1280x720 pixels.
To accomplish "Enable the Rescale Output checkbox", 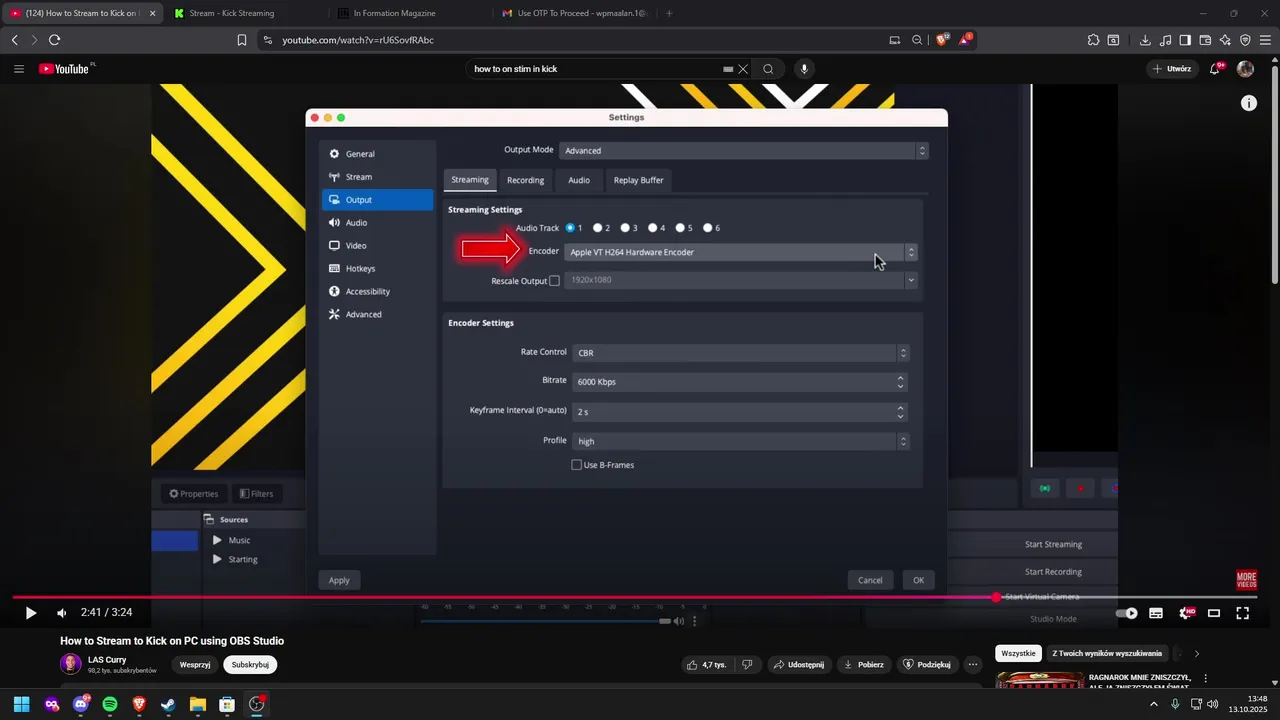I will 555,281.
